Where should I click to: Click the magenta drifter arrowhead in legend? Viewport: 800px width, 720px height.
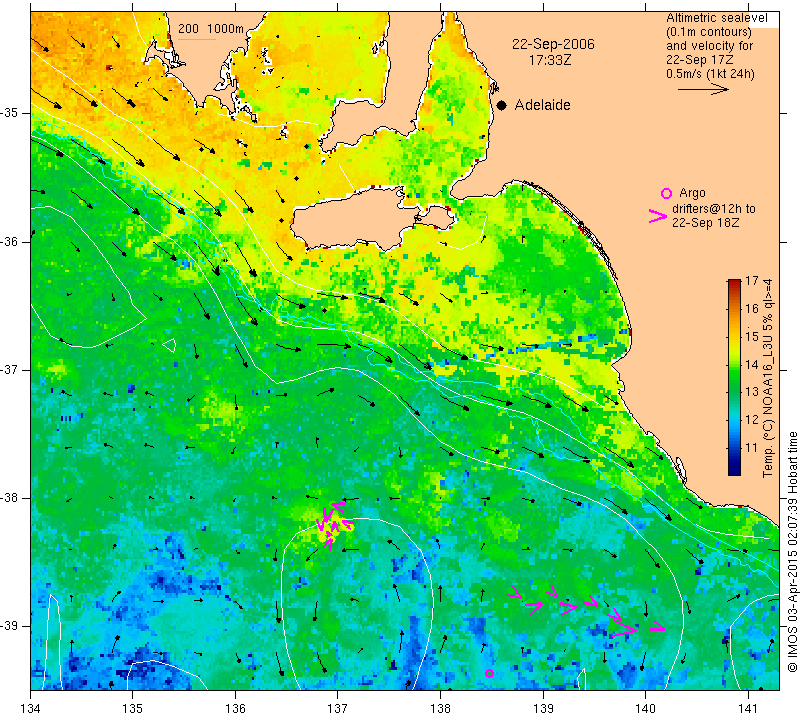(x=658, y=216)
